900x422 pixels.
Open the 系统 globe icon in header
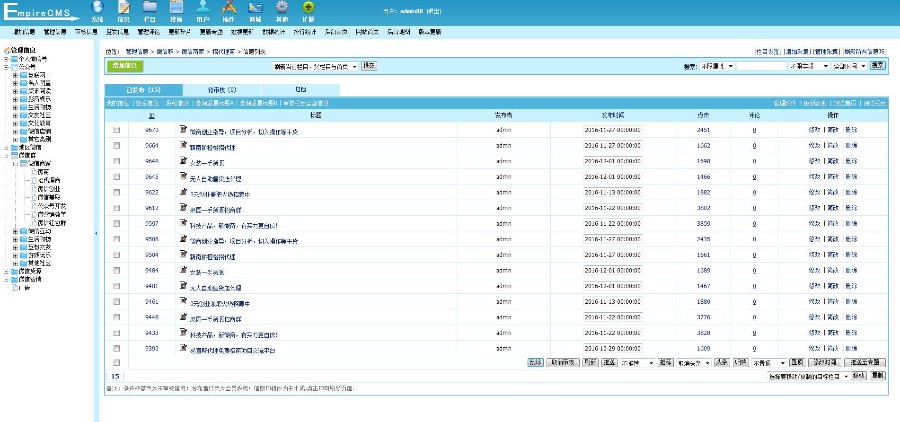98,7
